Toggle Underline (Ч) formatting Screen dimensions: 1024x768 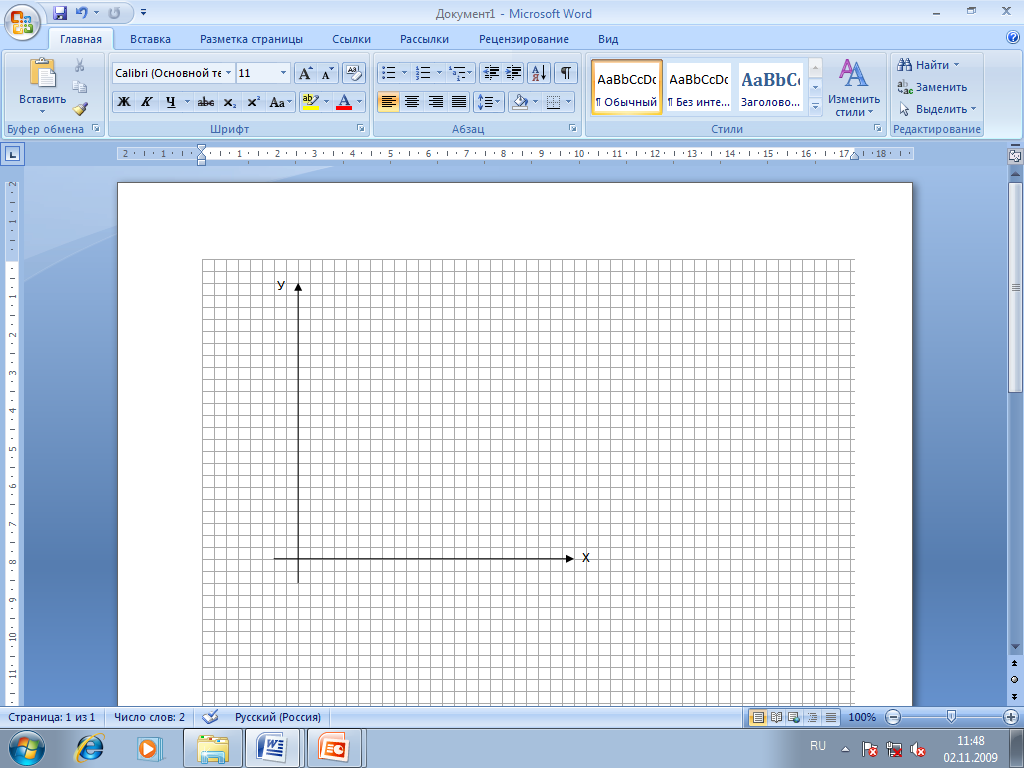[170, 102]
